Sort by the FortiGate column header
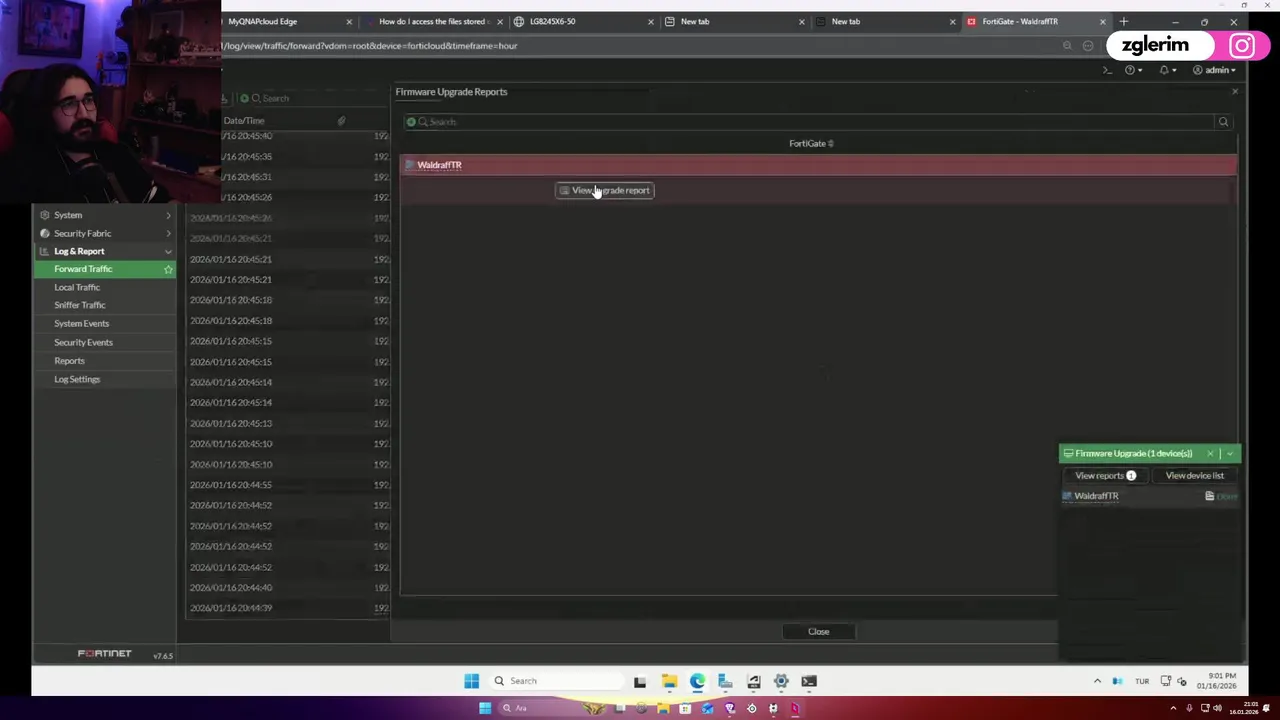Screen dimensions: 1280x720 pos(811,143)
